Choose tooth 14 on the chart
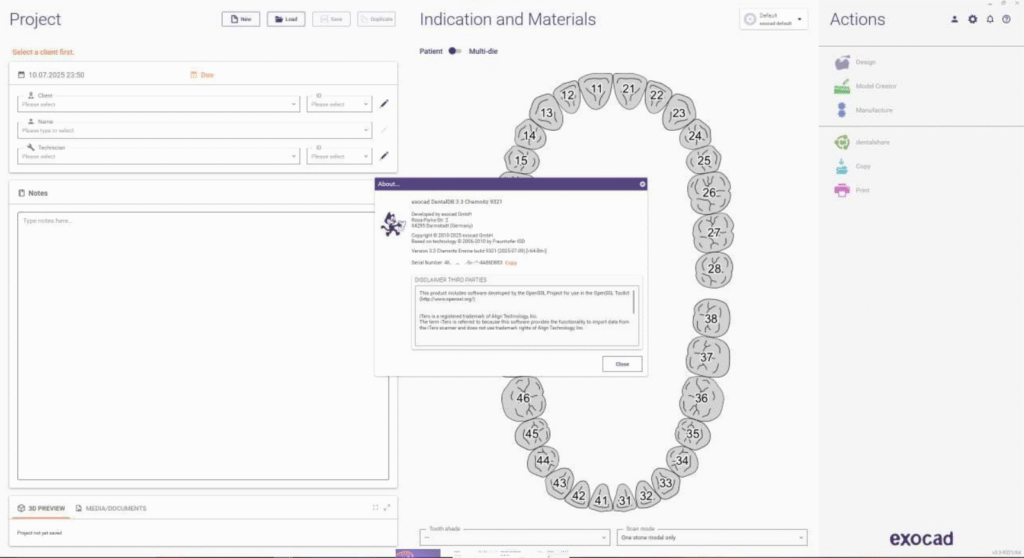The image size is (1024, 558). point(530,136)
